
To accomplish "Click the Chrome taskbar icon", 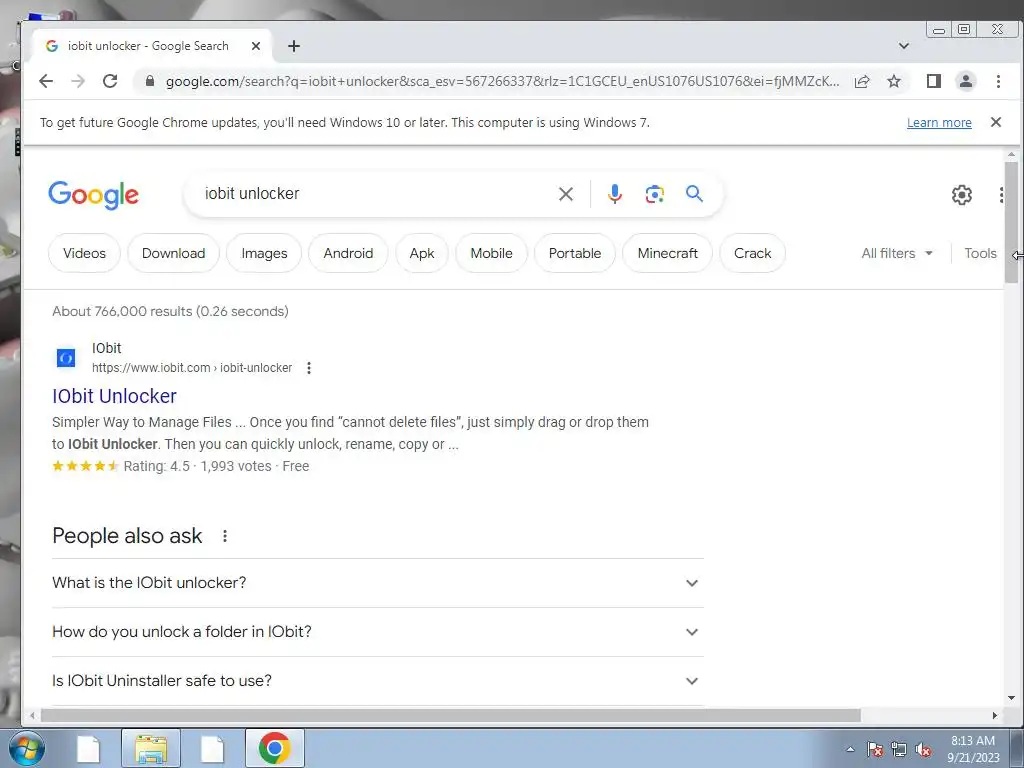I will pyautogui.click(x=274, y=748).
